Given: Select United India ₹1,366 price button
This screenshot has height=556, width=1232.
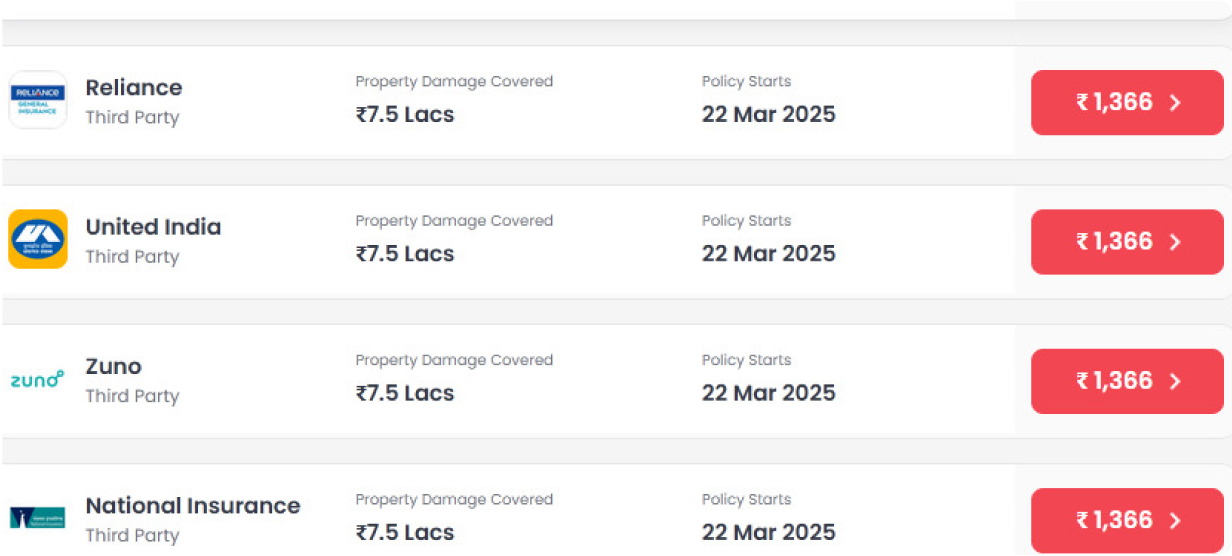Looking at the screenshot, I should (1127, 241).
